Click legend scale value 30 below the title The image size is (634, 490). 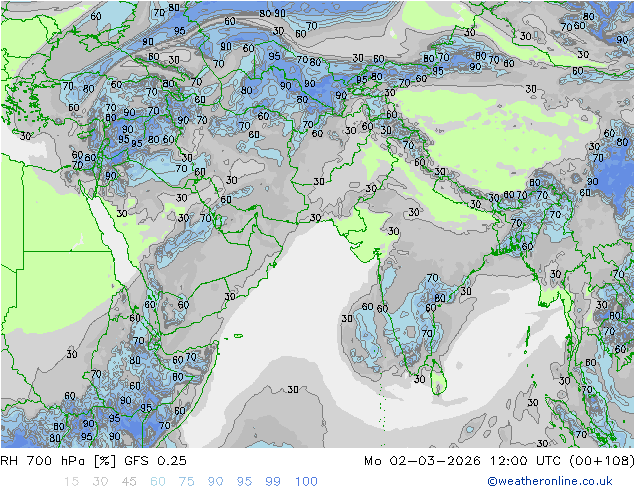[x=100, y=482]
